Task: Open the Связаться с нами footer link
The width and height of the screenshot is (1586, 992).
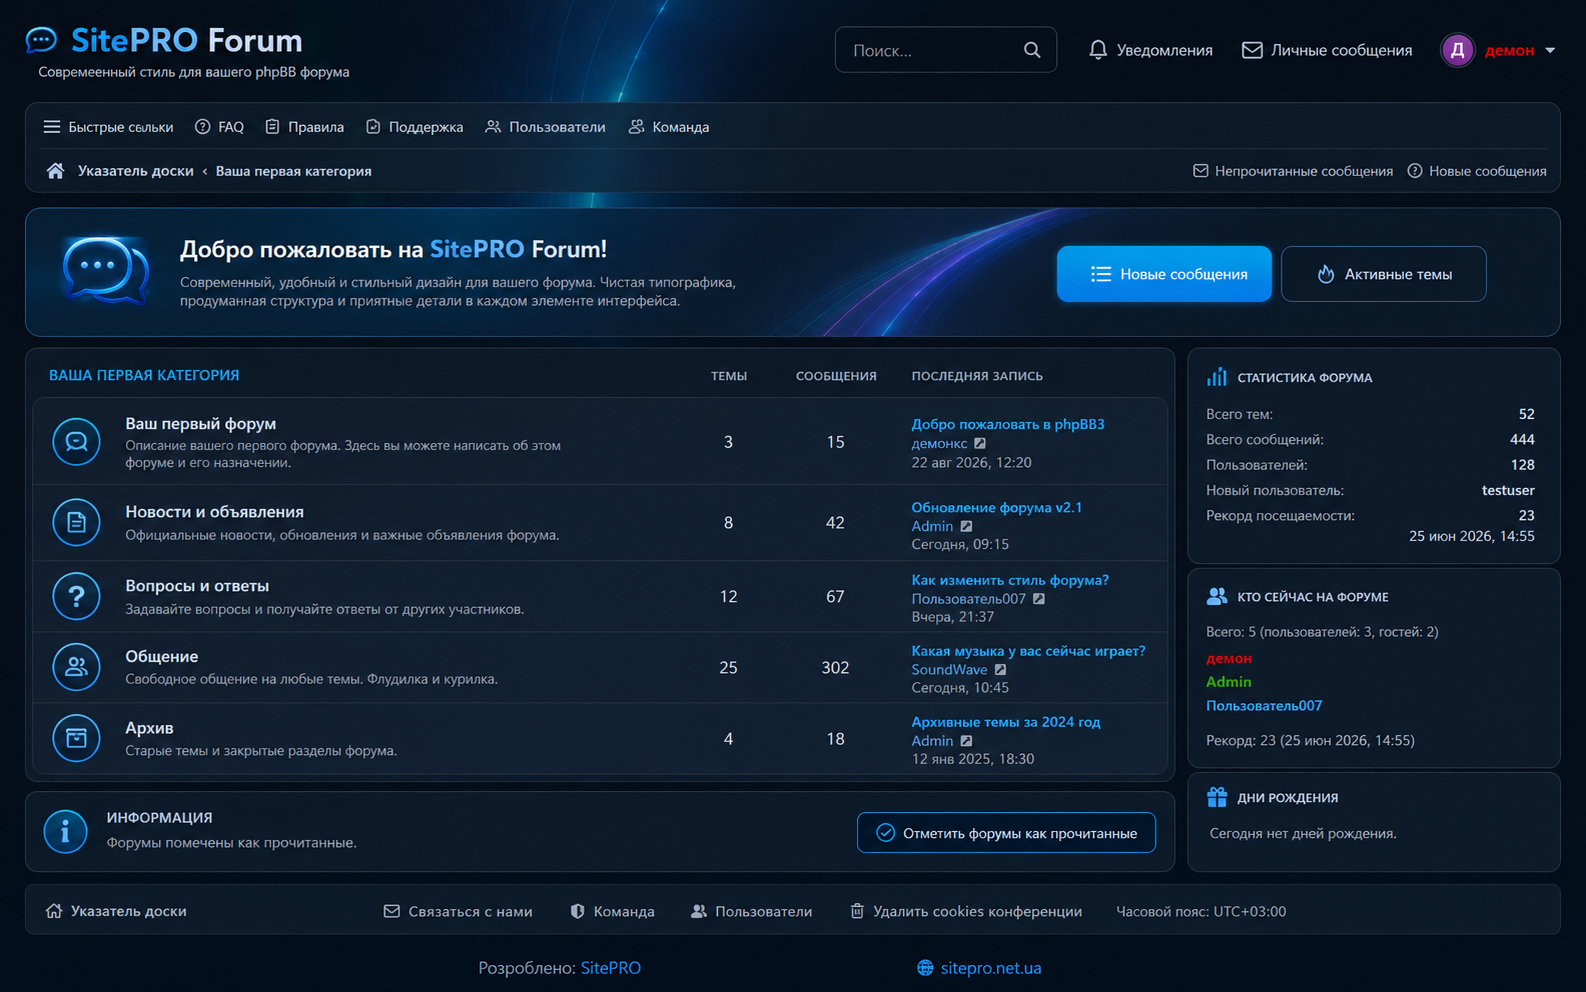Action: point(458,911)
